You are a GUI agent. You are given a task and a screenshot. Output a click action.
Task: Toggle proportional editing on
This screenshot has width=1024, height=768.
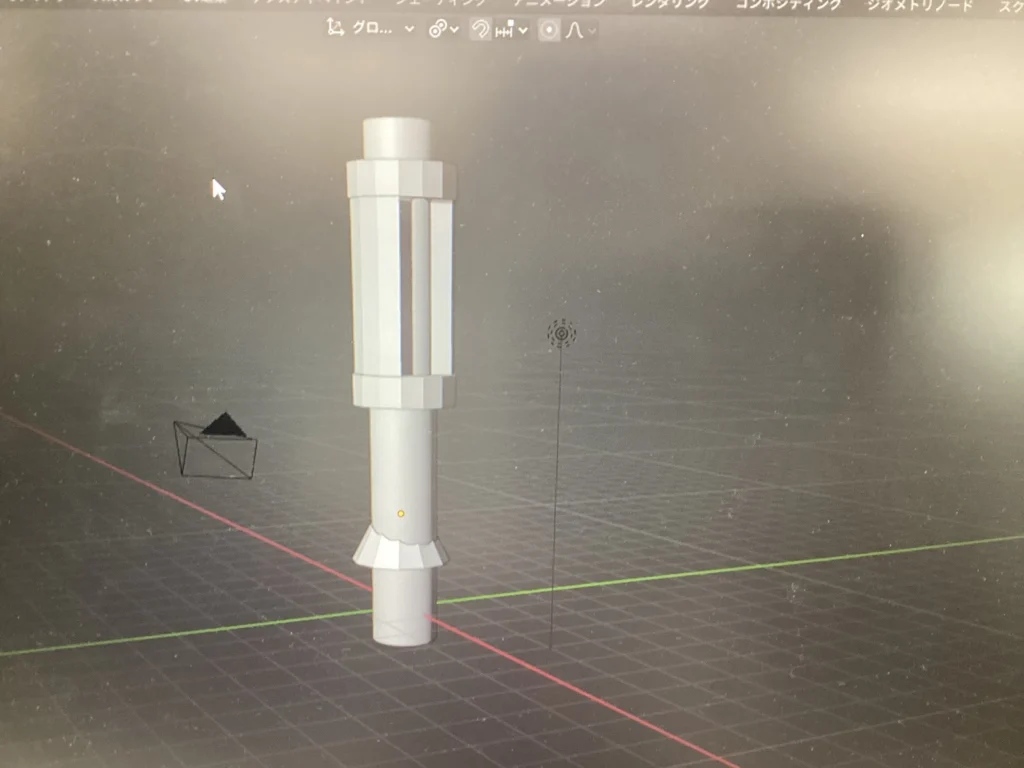point(548,30)
